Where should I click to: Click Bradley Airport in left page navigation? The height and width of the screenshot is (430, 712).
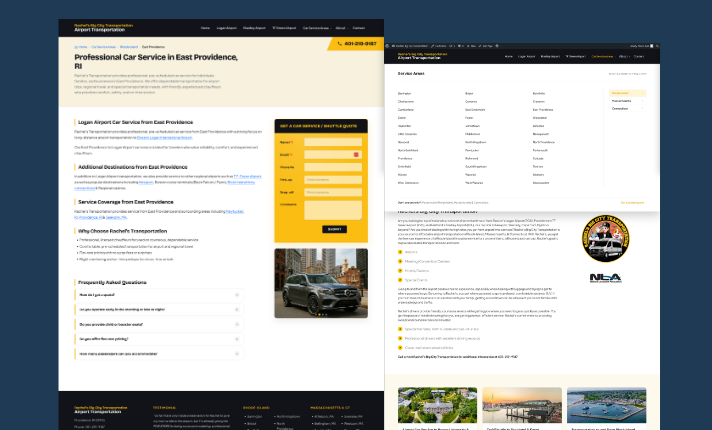[254, 28]
